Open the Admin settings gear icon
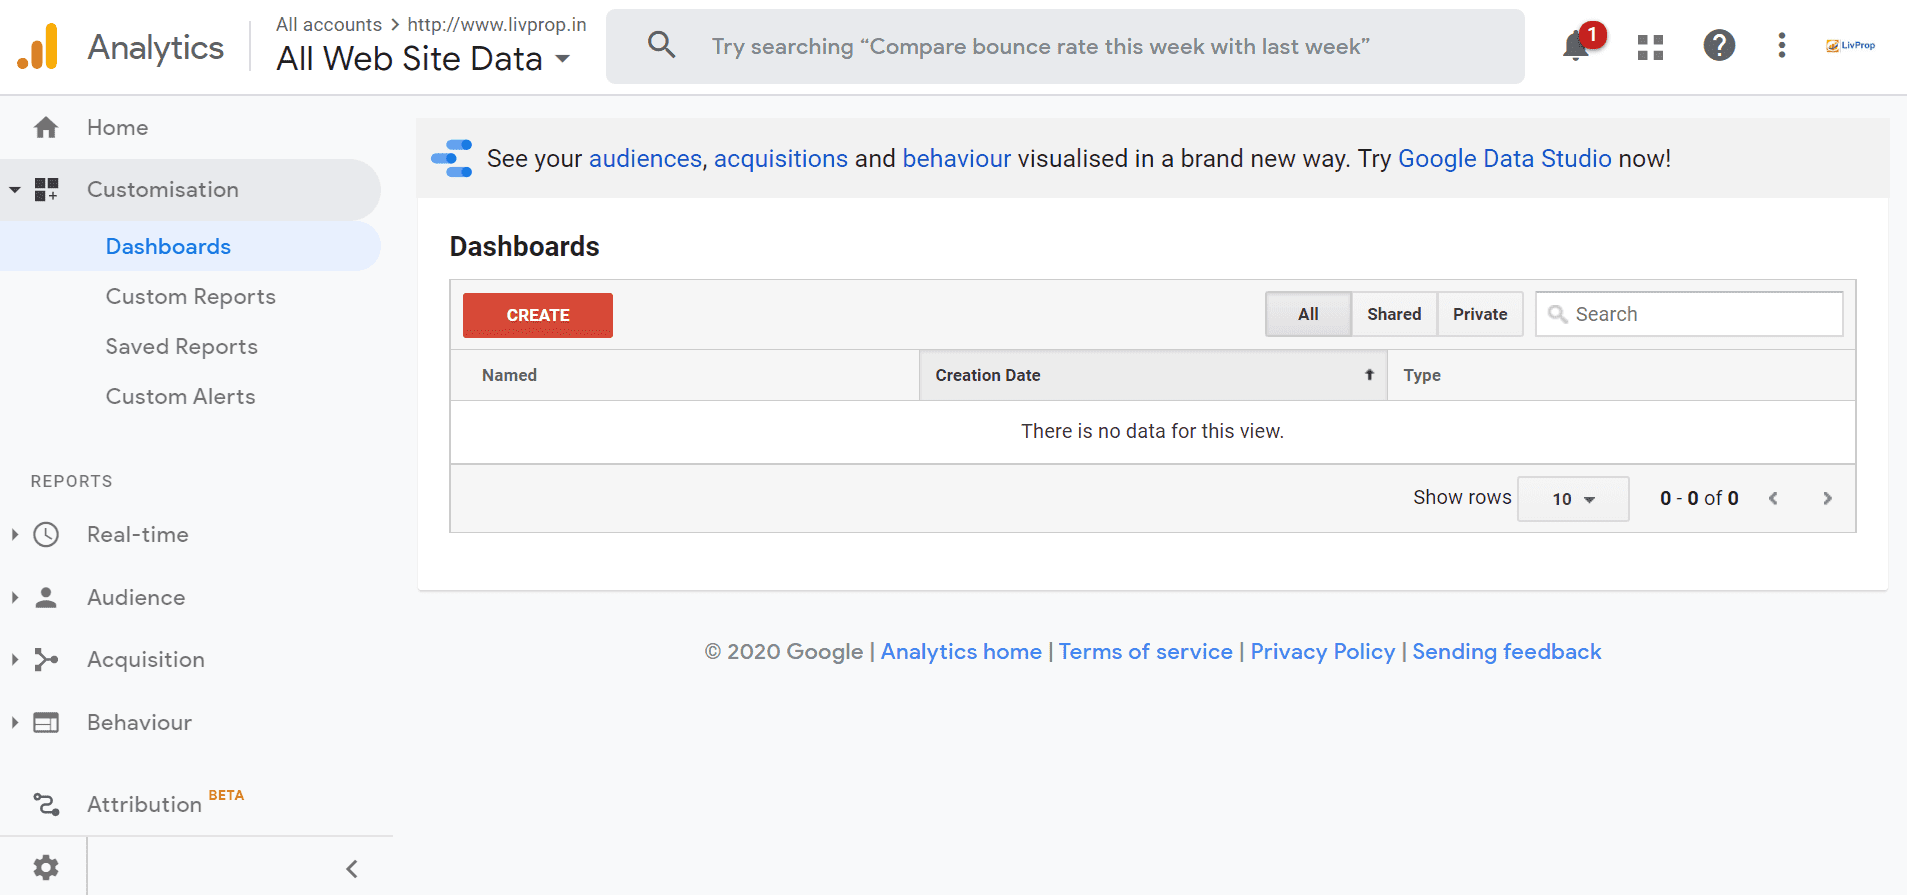 tap(46, 867)
